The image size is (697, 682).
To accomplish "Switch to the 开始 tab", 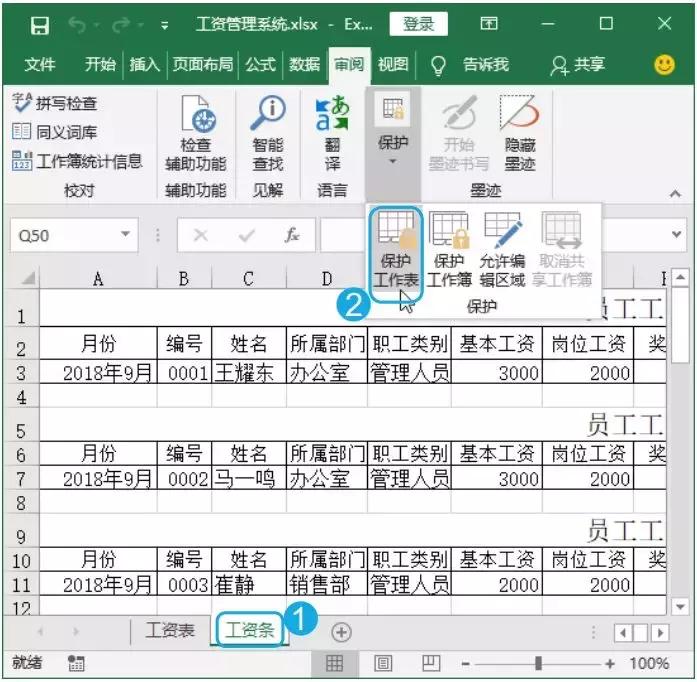I will point(100,64).
